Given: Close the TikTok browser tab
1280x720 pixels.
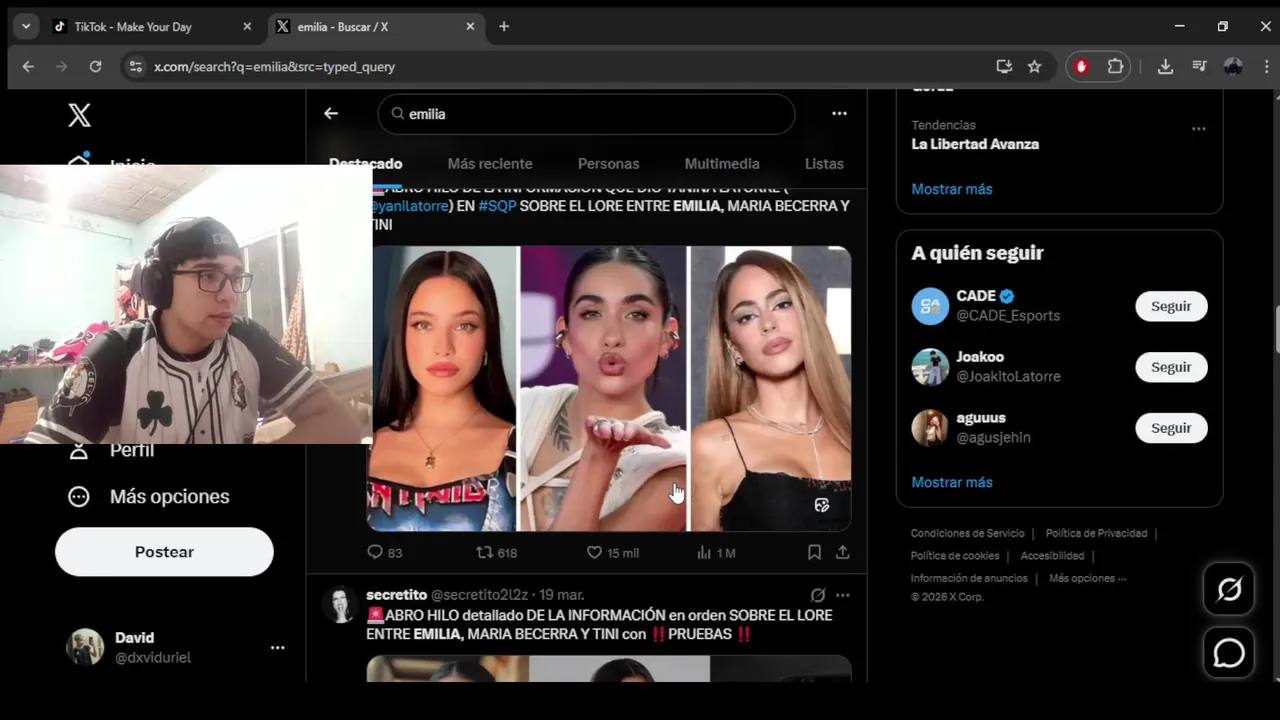Looking at the screenshot, I should pyautogui.click(x=247, y=27).
